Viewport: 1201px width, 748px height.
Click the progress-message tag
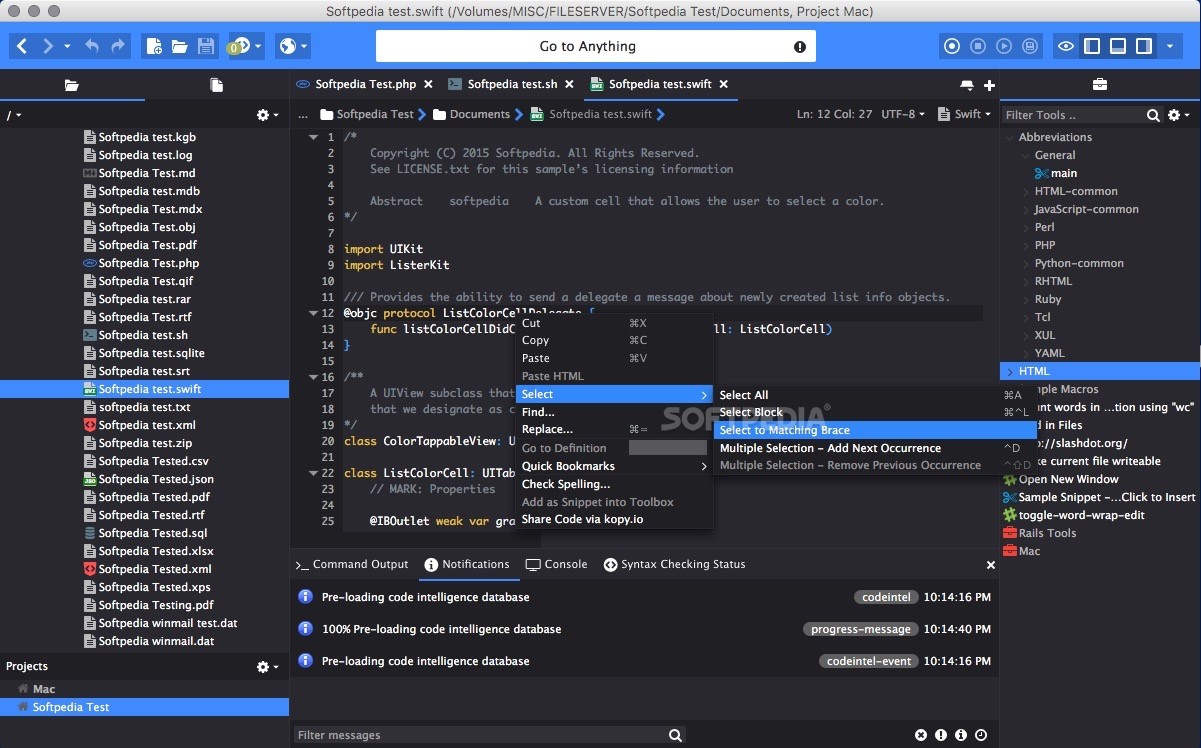click(x=861, y=629)
